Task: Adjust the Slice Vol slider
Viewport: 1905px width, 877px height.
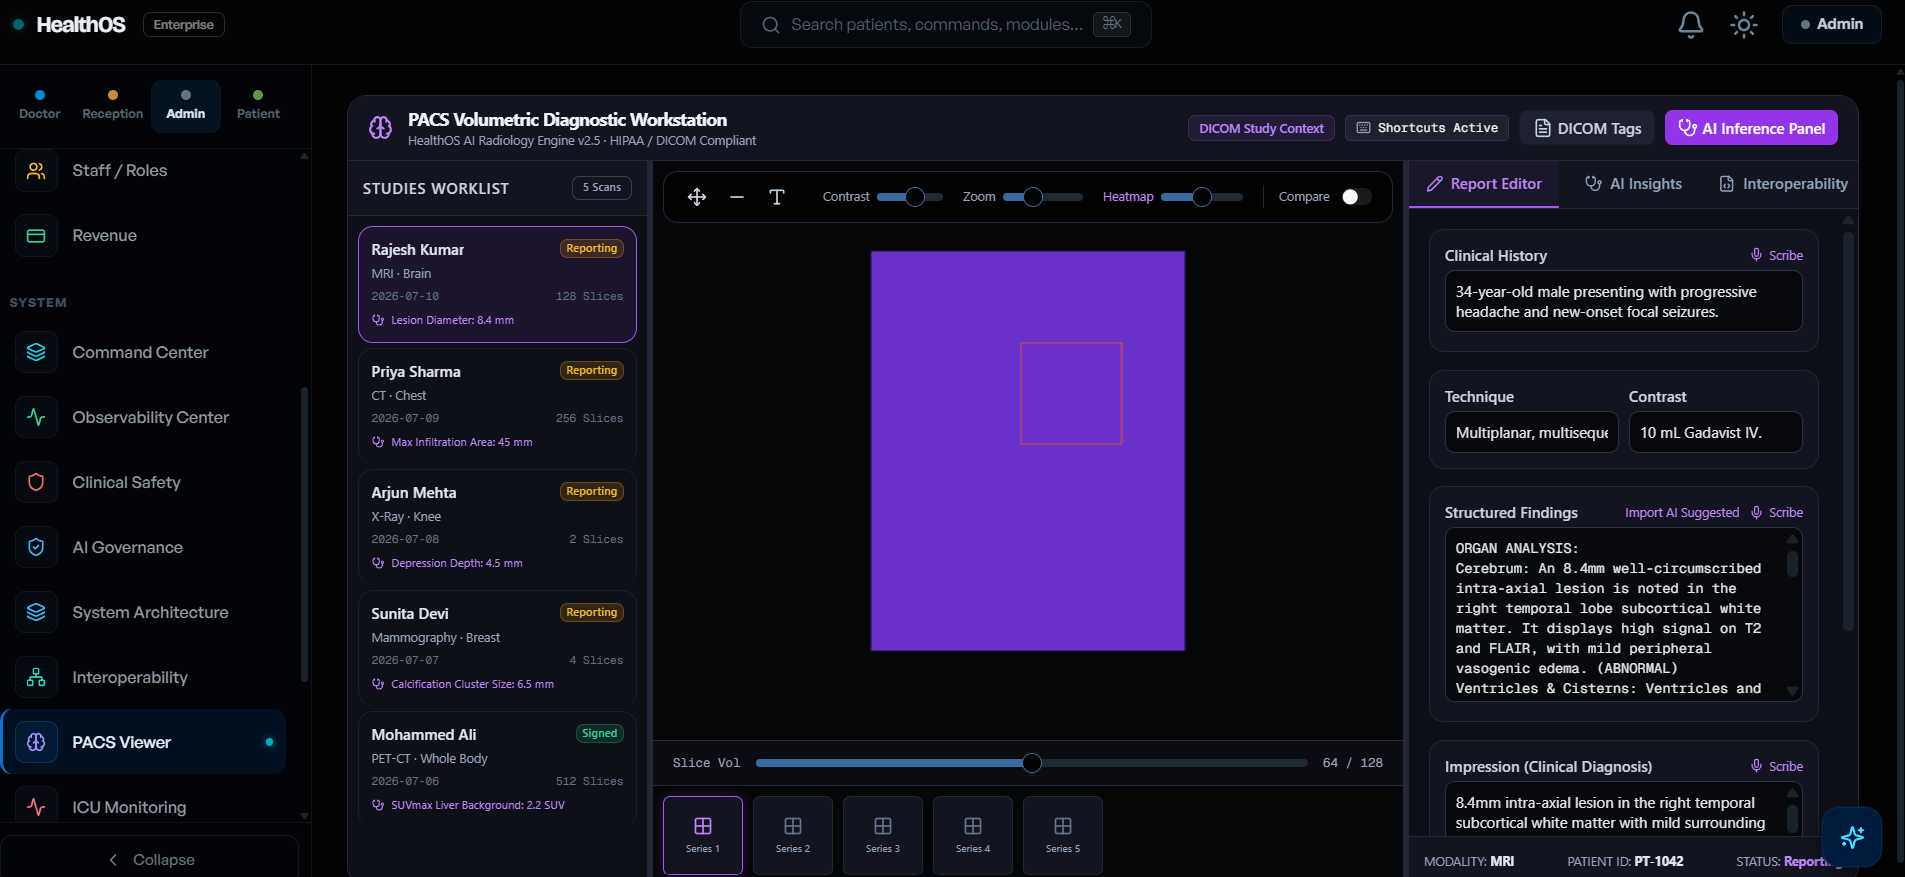Action: click(x=1032, y=763)
